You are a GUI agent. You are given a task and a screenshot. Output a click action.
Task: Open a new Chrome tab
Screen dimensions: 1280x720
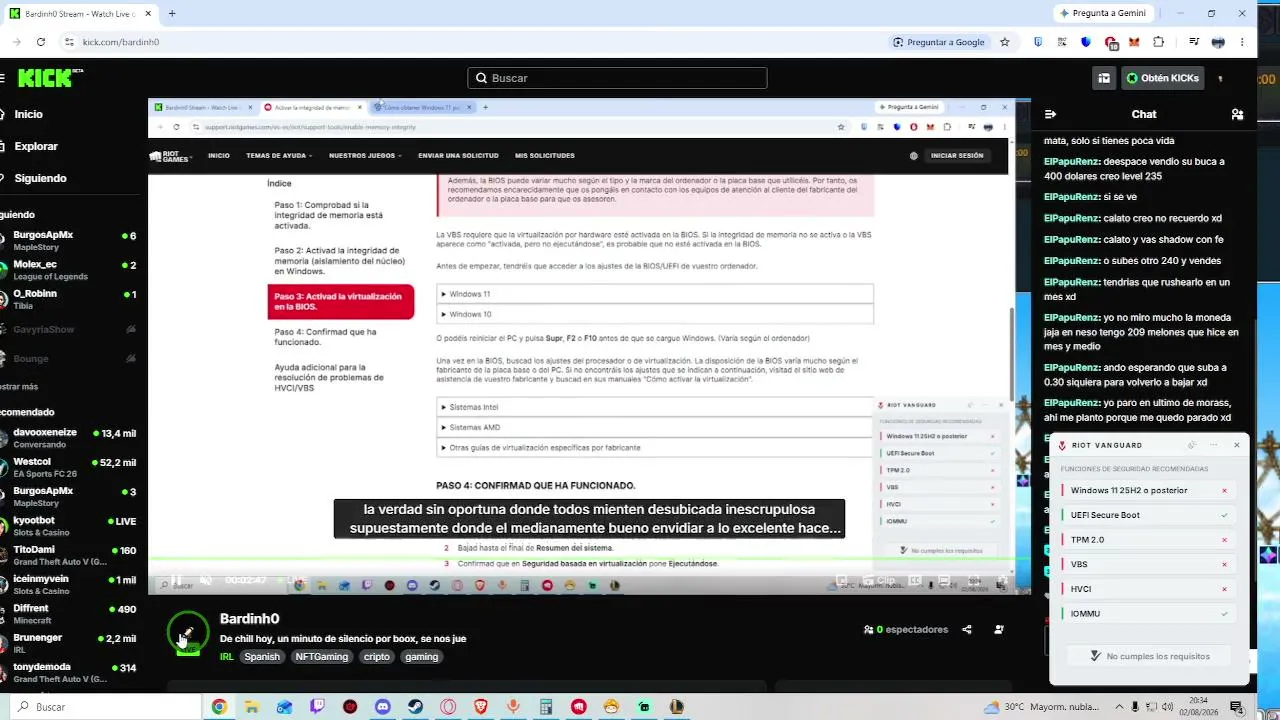(172, 14)
